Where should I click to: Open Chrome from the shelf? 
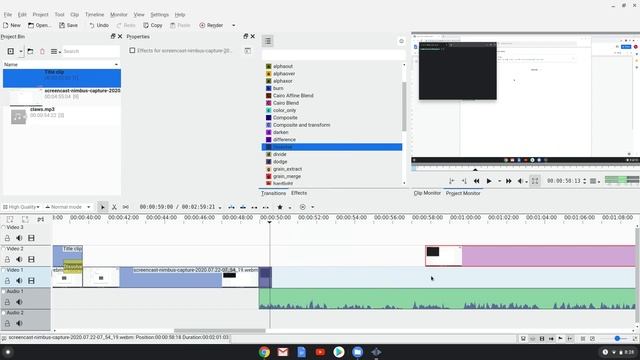[x=264, y=352]
